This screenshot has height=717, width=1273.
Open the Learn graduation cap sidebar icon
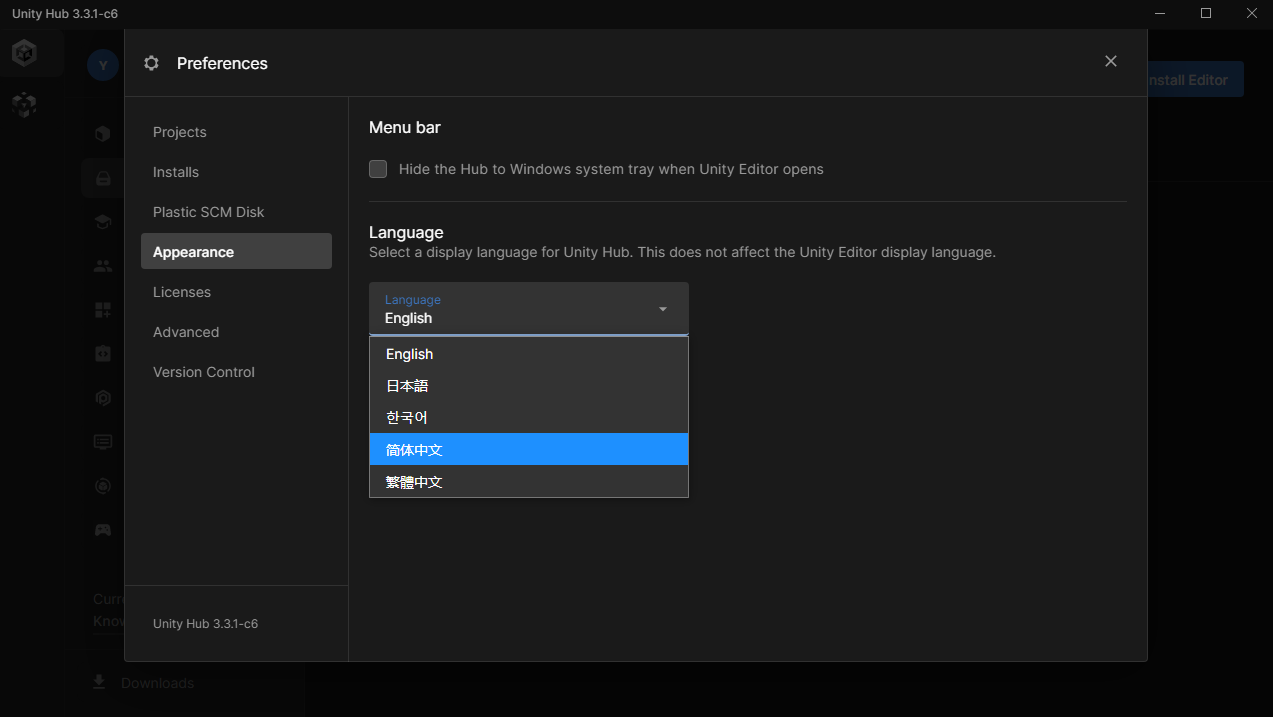pos(102,222)
